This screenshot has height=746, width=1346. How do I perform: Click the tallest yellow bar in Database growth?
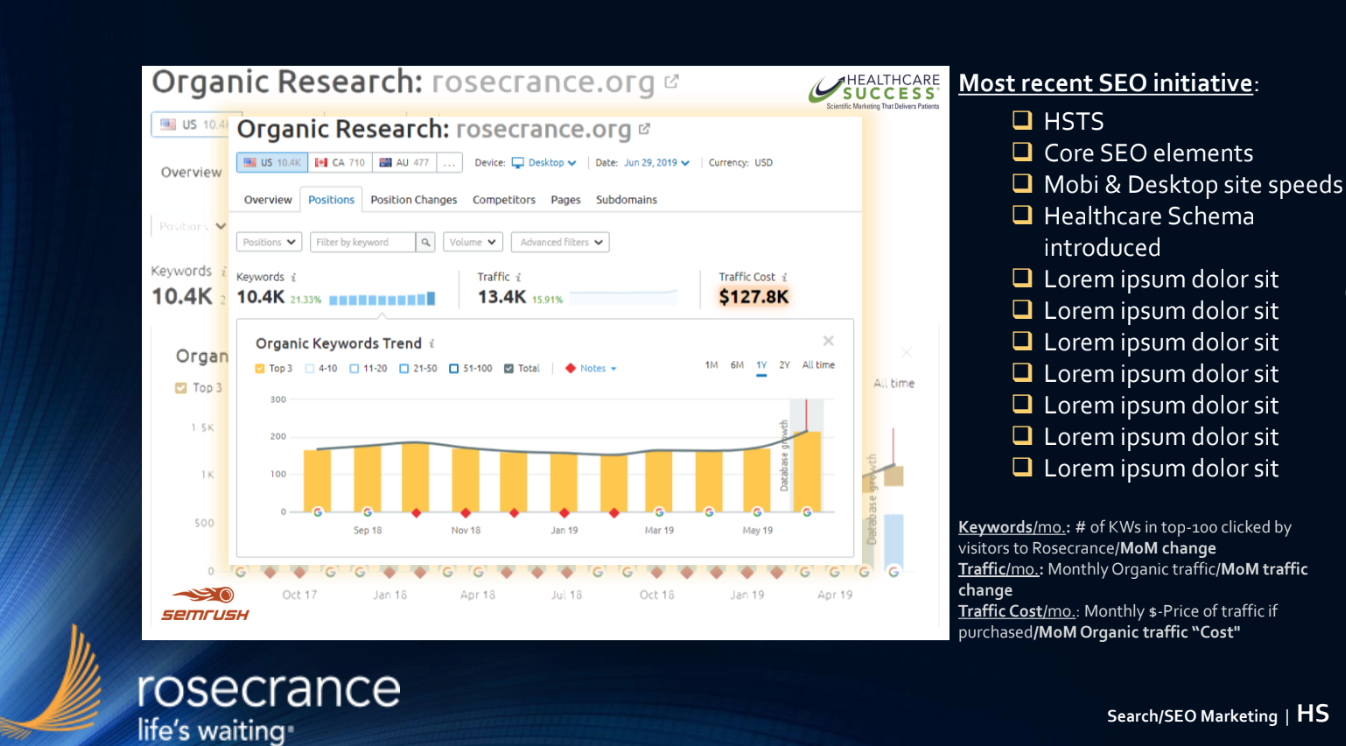(807, 471)
